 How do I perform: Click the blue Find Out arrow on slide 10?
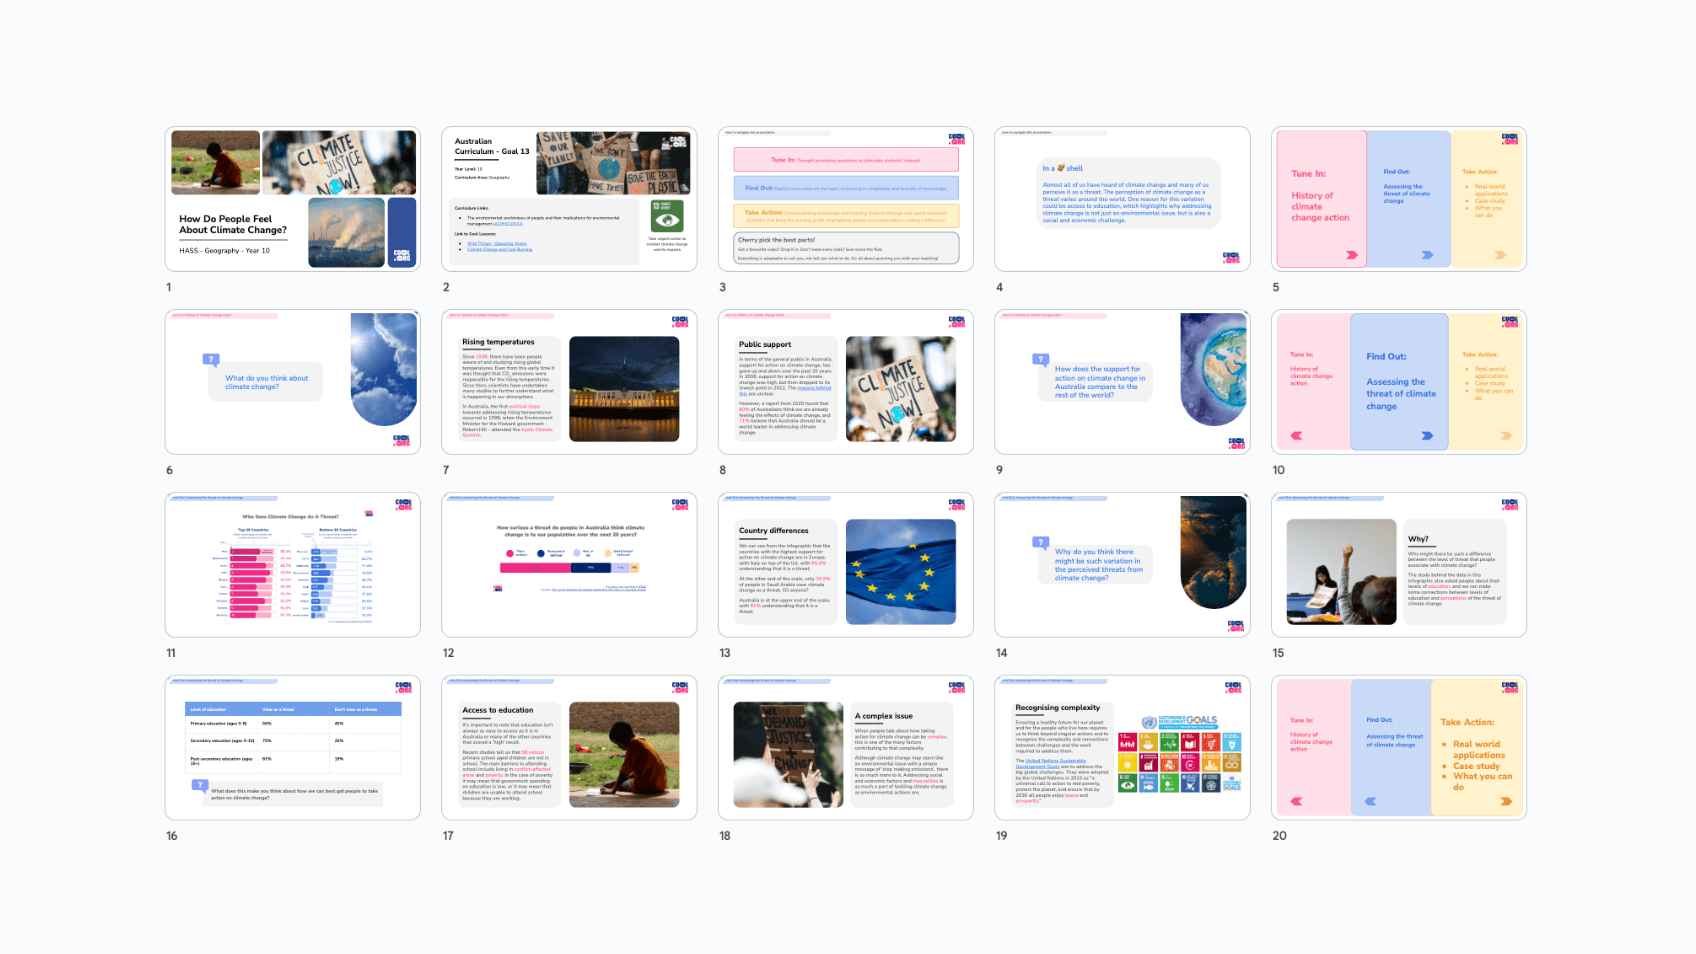(1428, 437)
